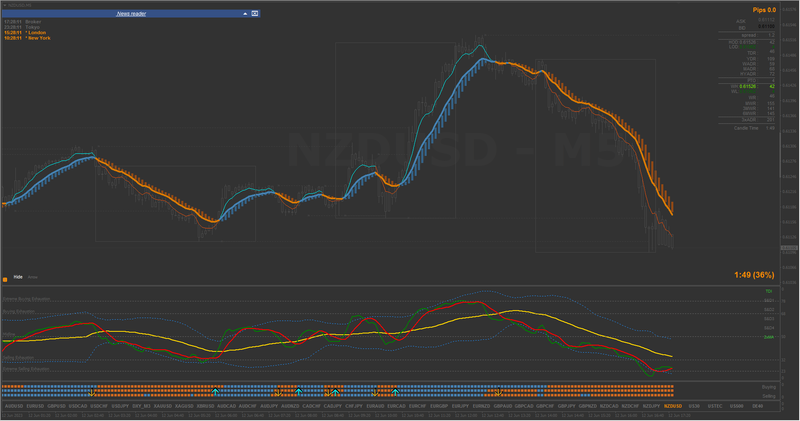Image resolution: width=800 pixels, height=421 pixels.
Task: Switch chart to USDCHF symbol
Action: 99,406
